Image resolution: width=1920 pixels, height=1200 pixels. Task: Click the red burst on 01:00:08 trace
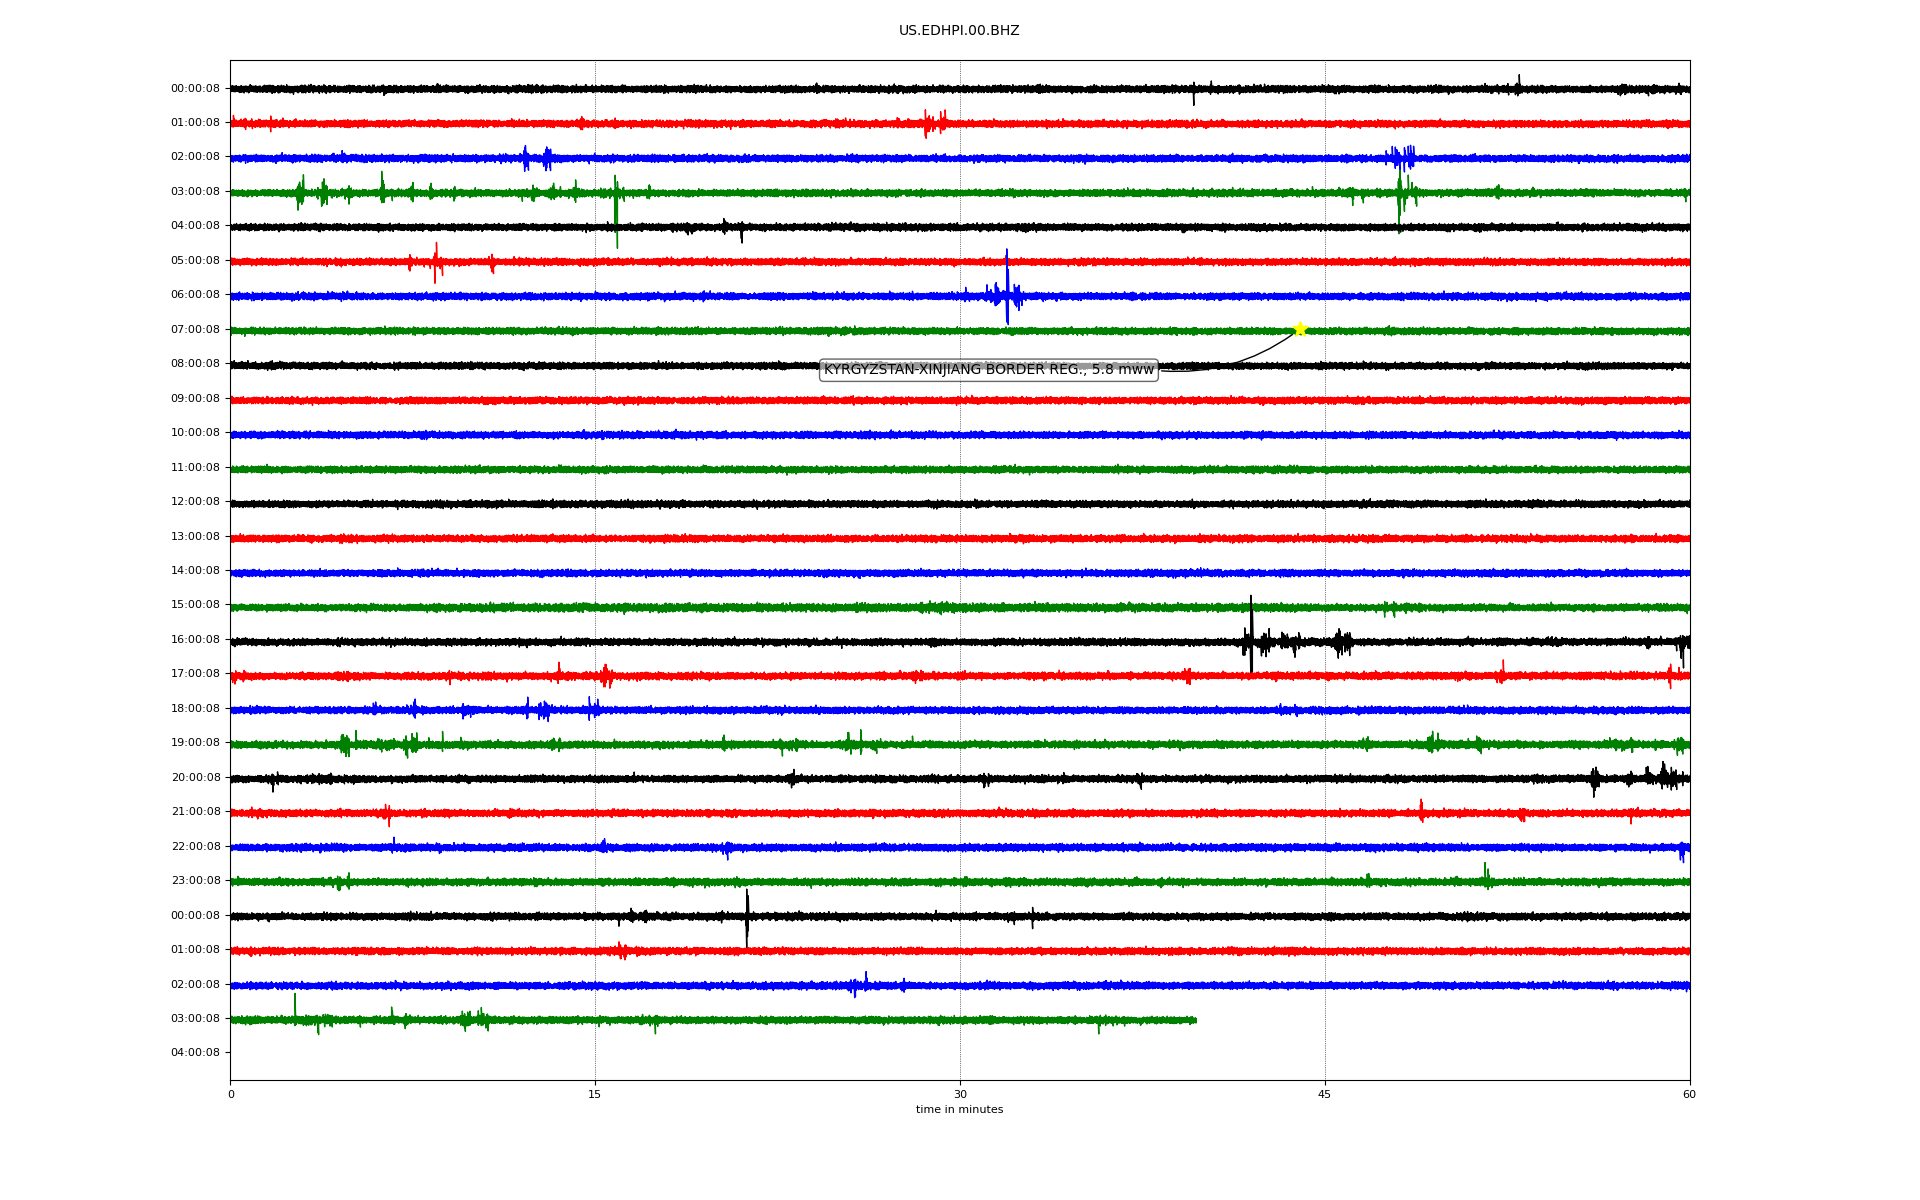tap(934, 123)
